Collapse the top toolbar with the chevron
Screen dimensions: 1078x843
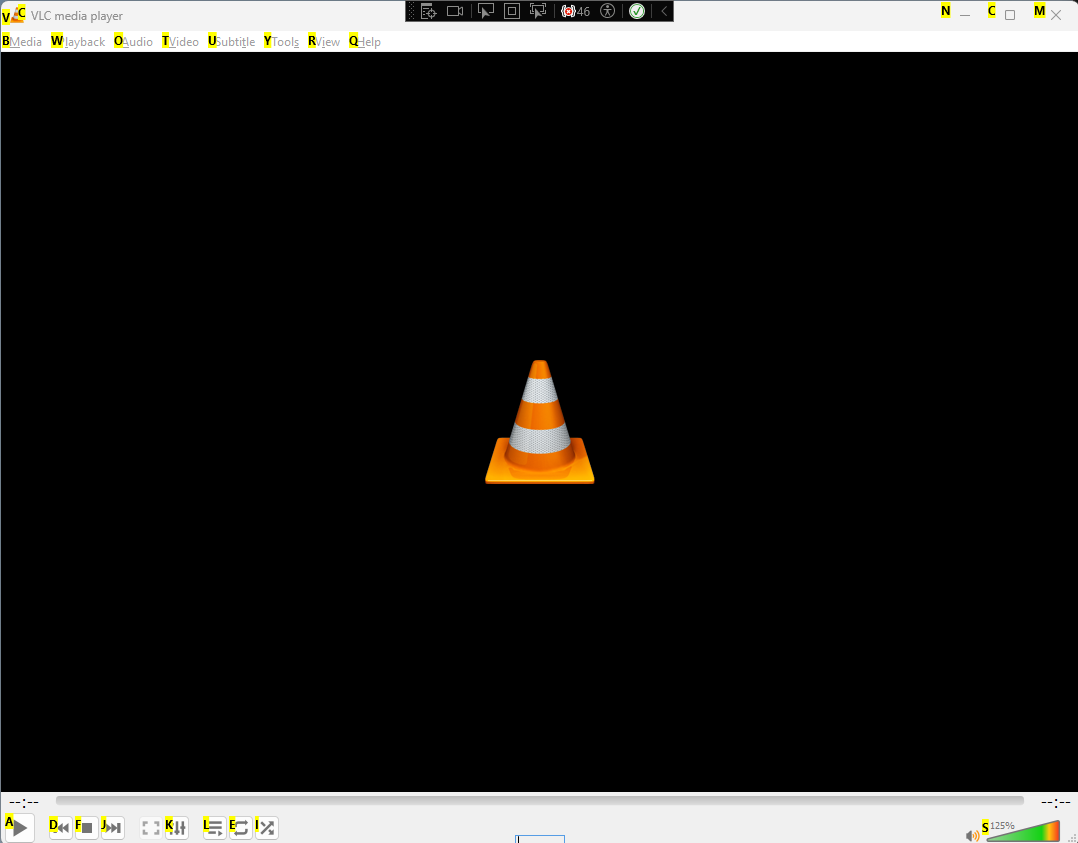[x=664, y=11]
